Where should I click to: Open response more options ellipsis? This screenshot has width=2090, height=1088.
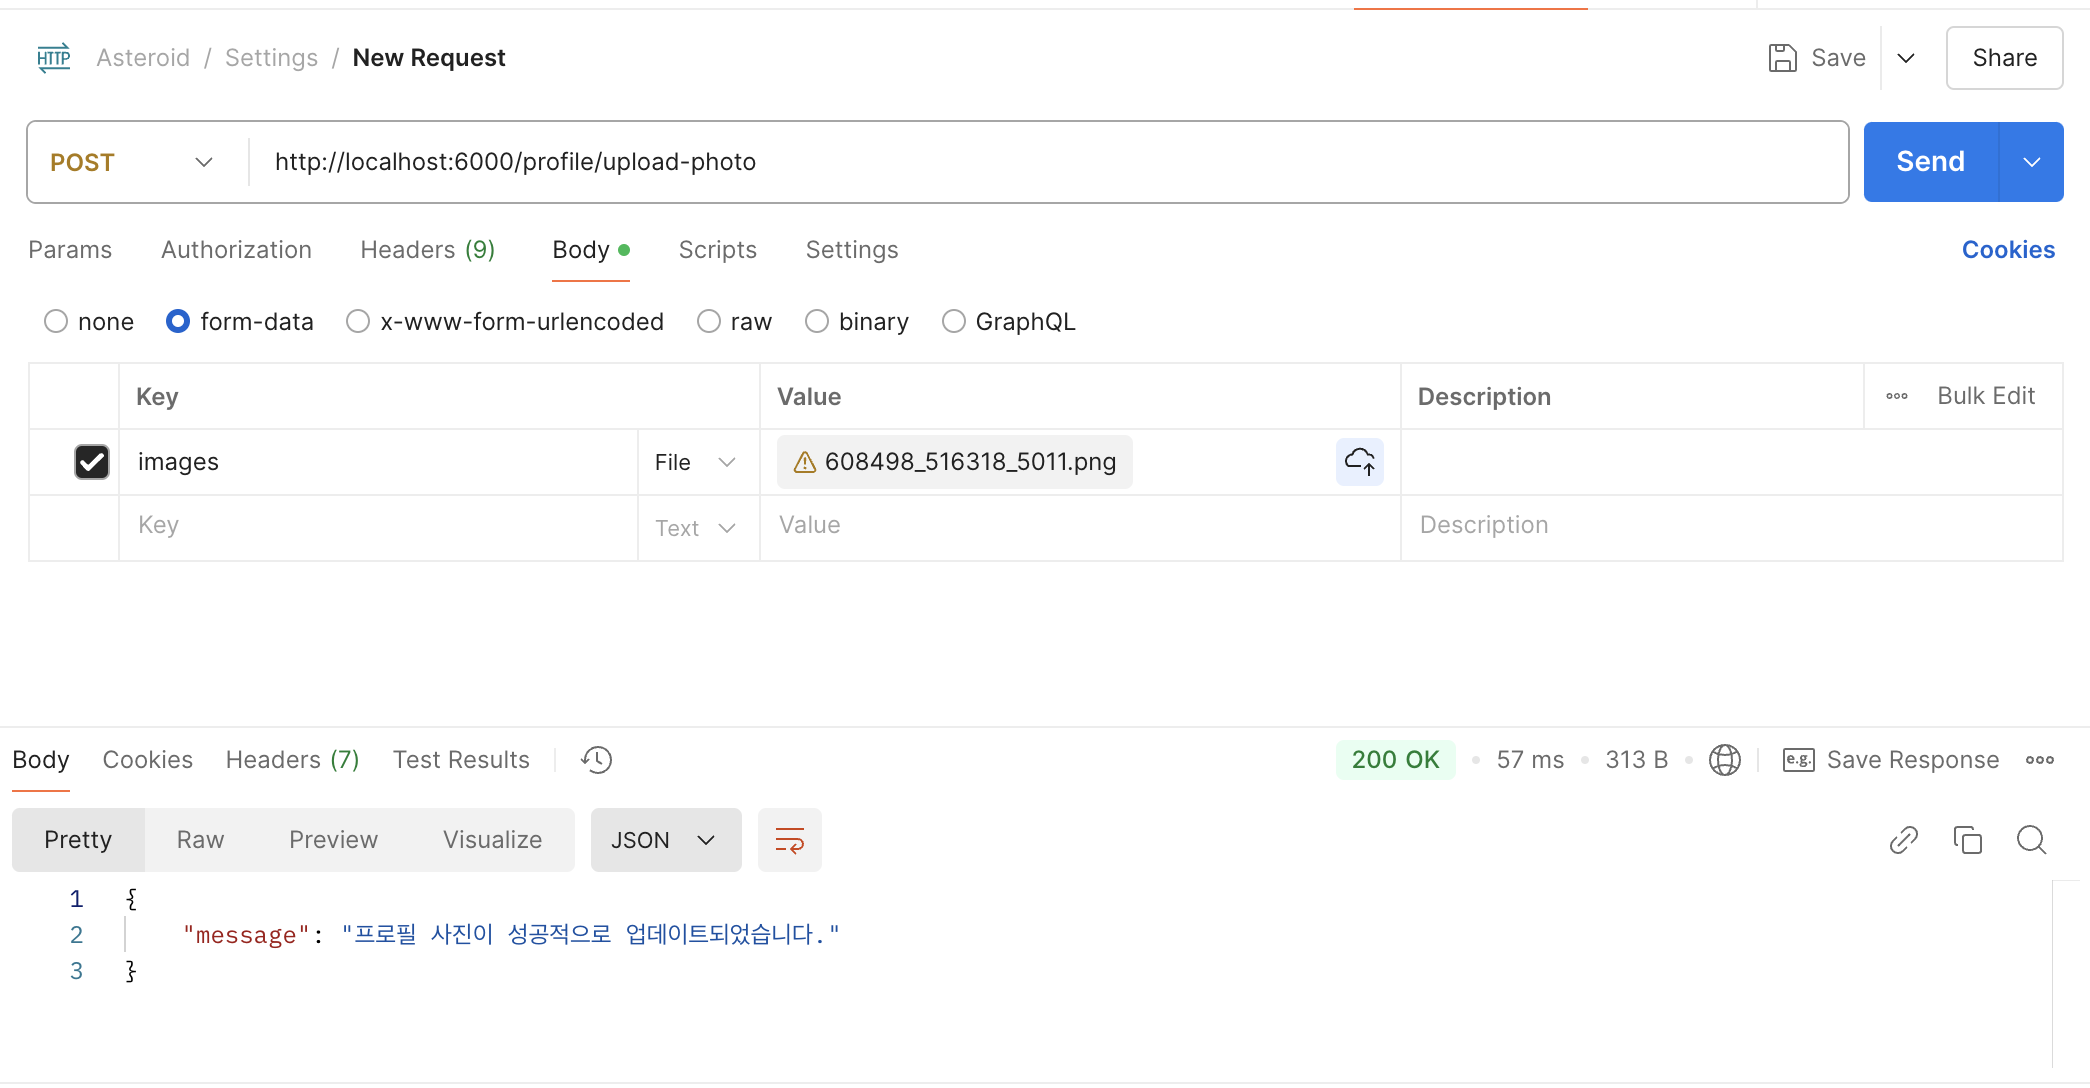[2039, 760]
